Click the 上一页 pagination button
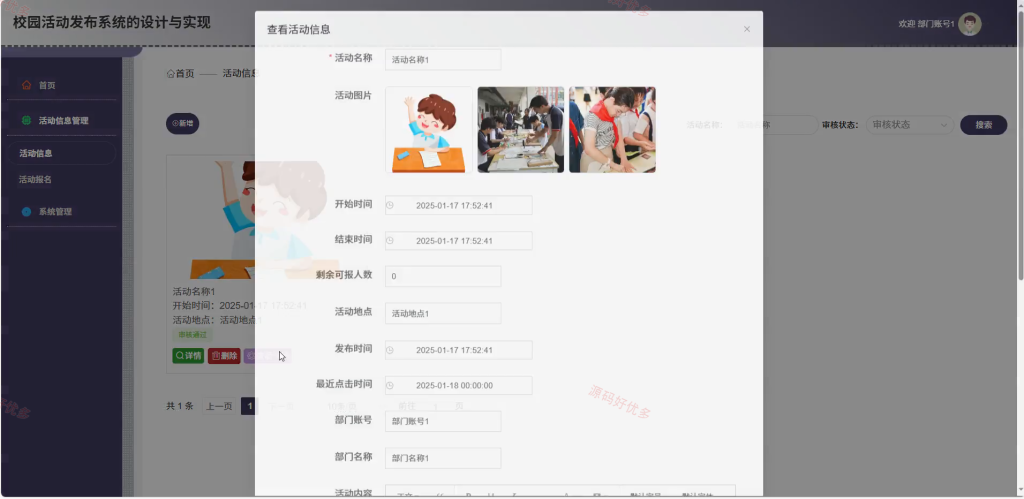The height and width of the screenshot is (499, 1024). 219,406
